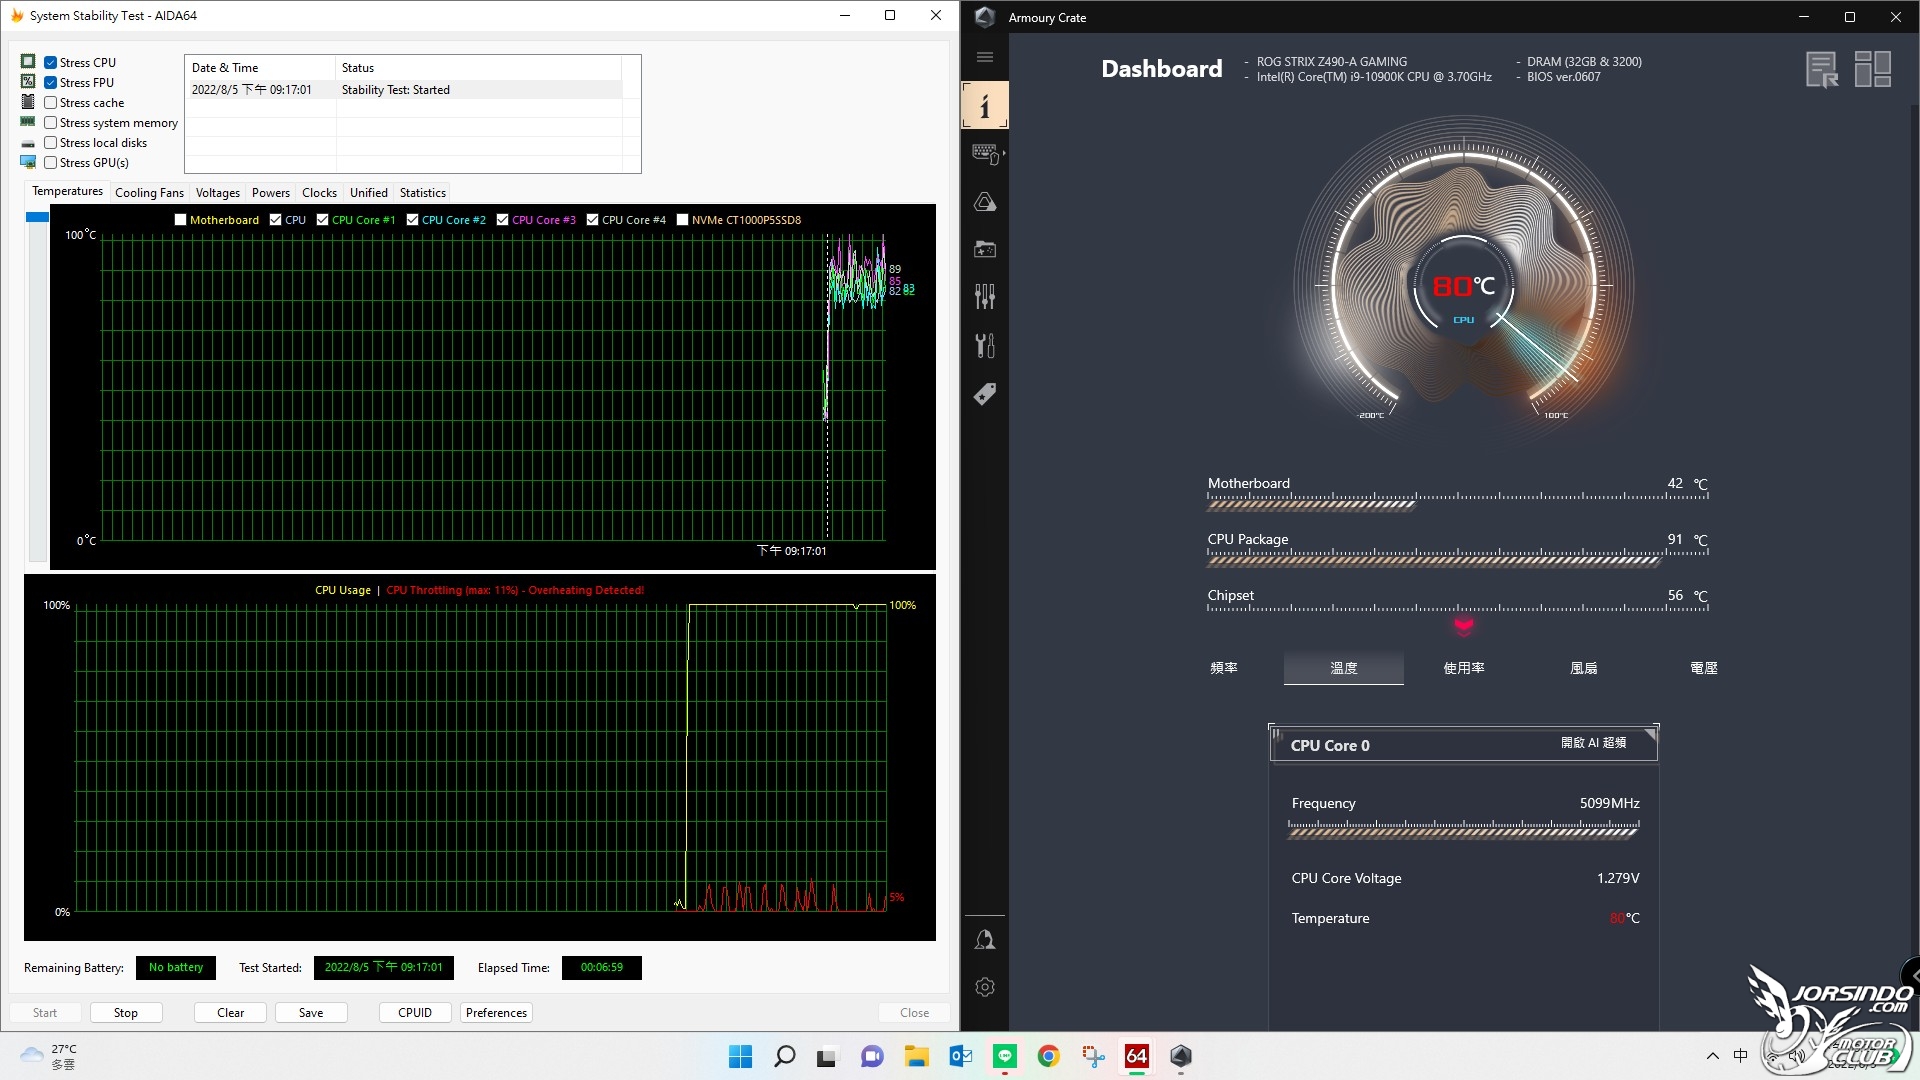Stop the stability test
Screen dimensions: 1920x1080
click(126, 1013)
